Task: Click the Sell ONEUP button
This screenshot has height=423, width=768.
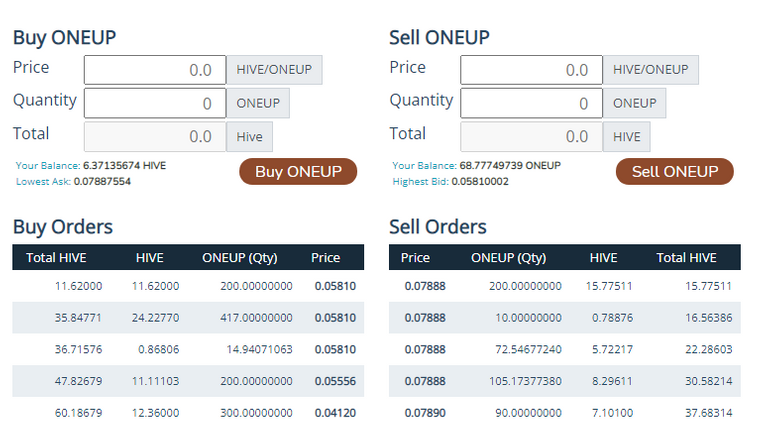Action: pyautogui.click(x=674, y=171)
